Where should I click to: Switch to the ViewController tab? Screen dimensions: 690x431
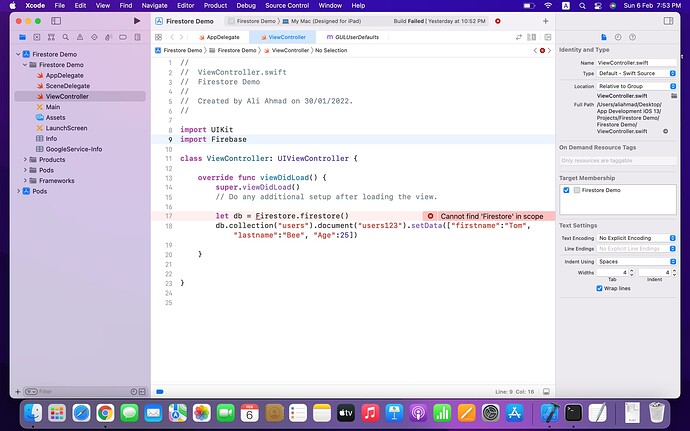(283, 37)
